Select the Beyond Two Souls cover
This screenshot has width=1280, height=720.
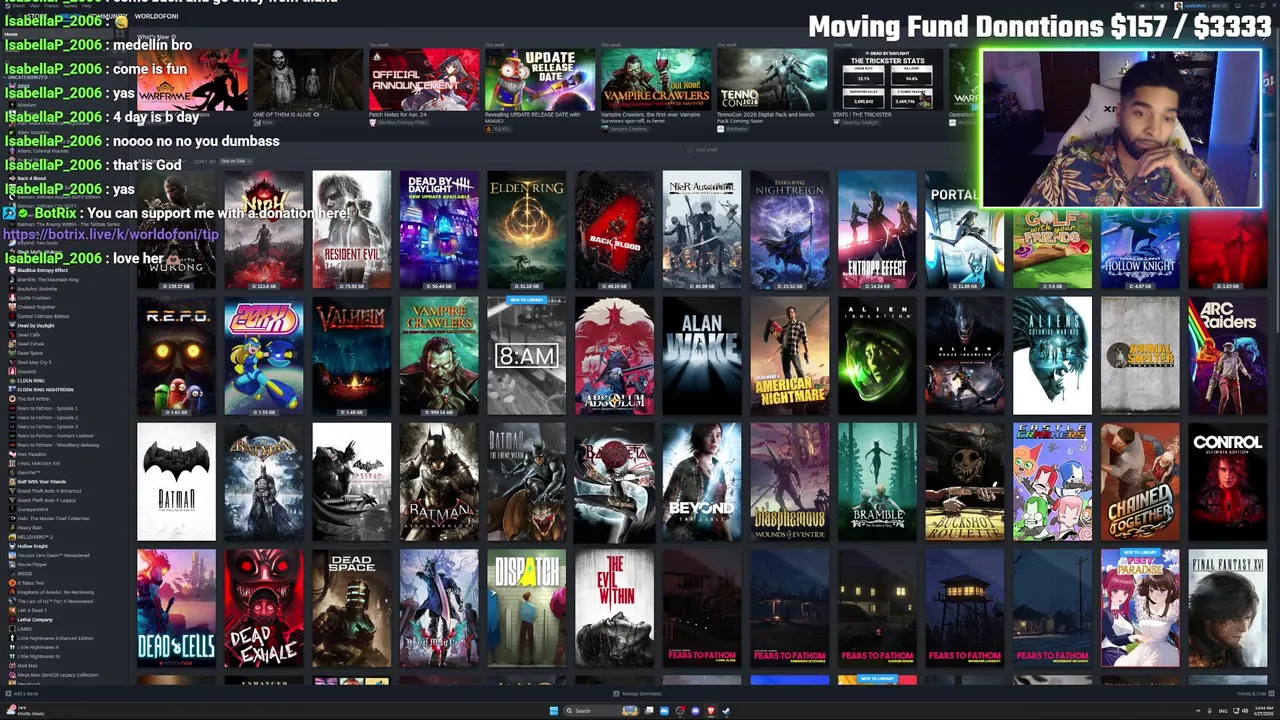pos(702,482)
